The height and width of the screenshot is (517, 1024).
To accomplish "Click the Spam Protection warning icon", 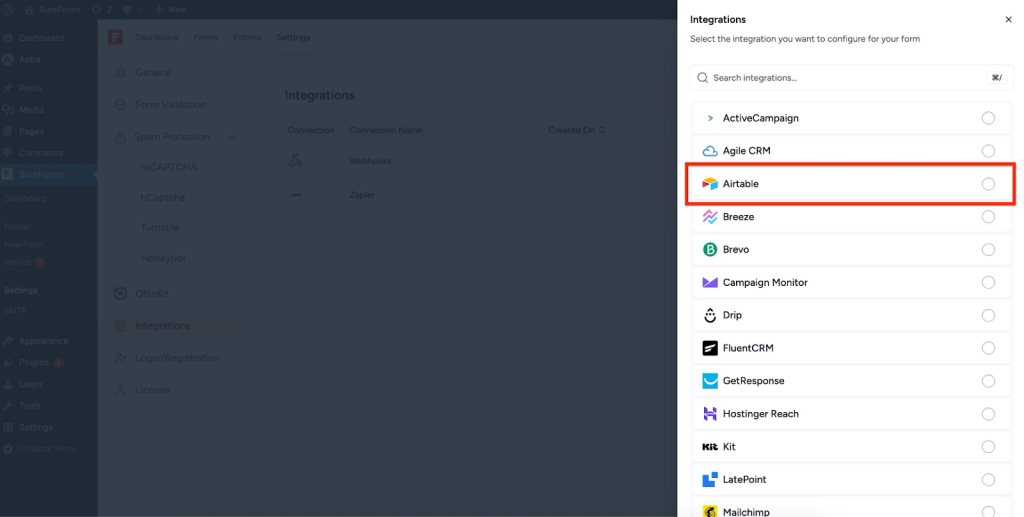I will click(x=120, y=137).
